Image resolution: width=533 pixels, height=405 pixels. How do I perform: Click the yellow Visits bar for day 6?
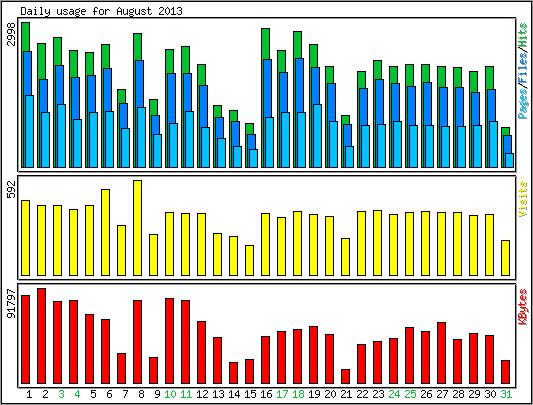[106, 232]
